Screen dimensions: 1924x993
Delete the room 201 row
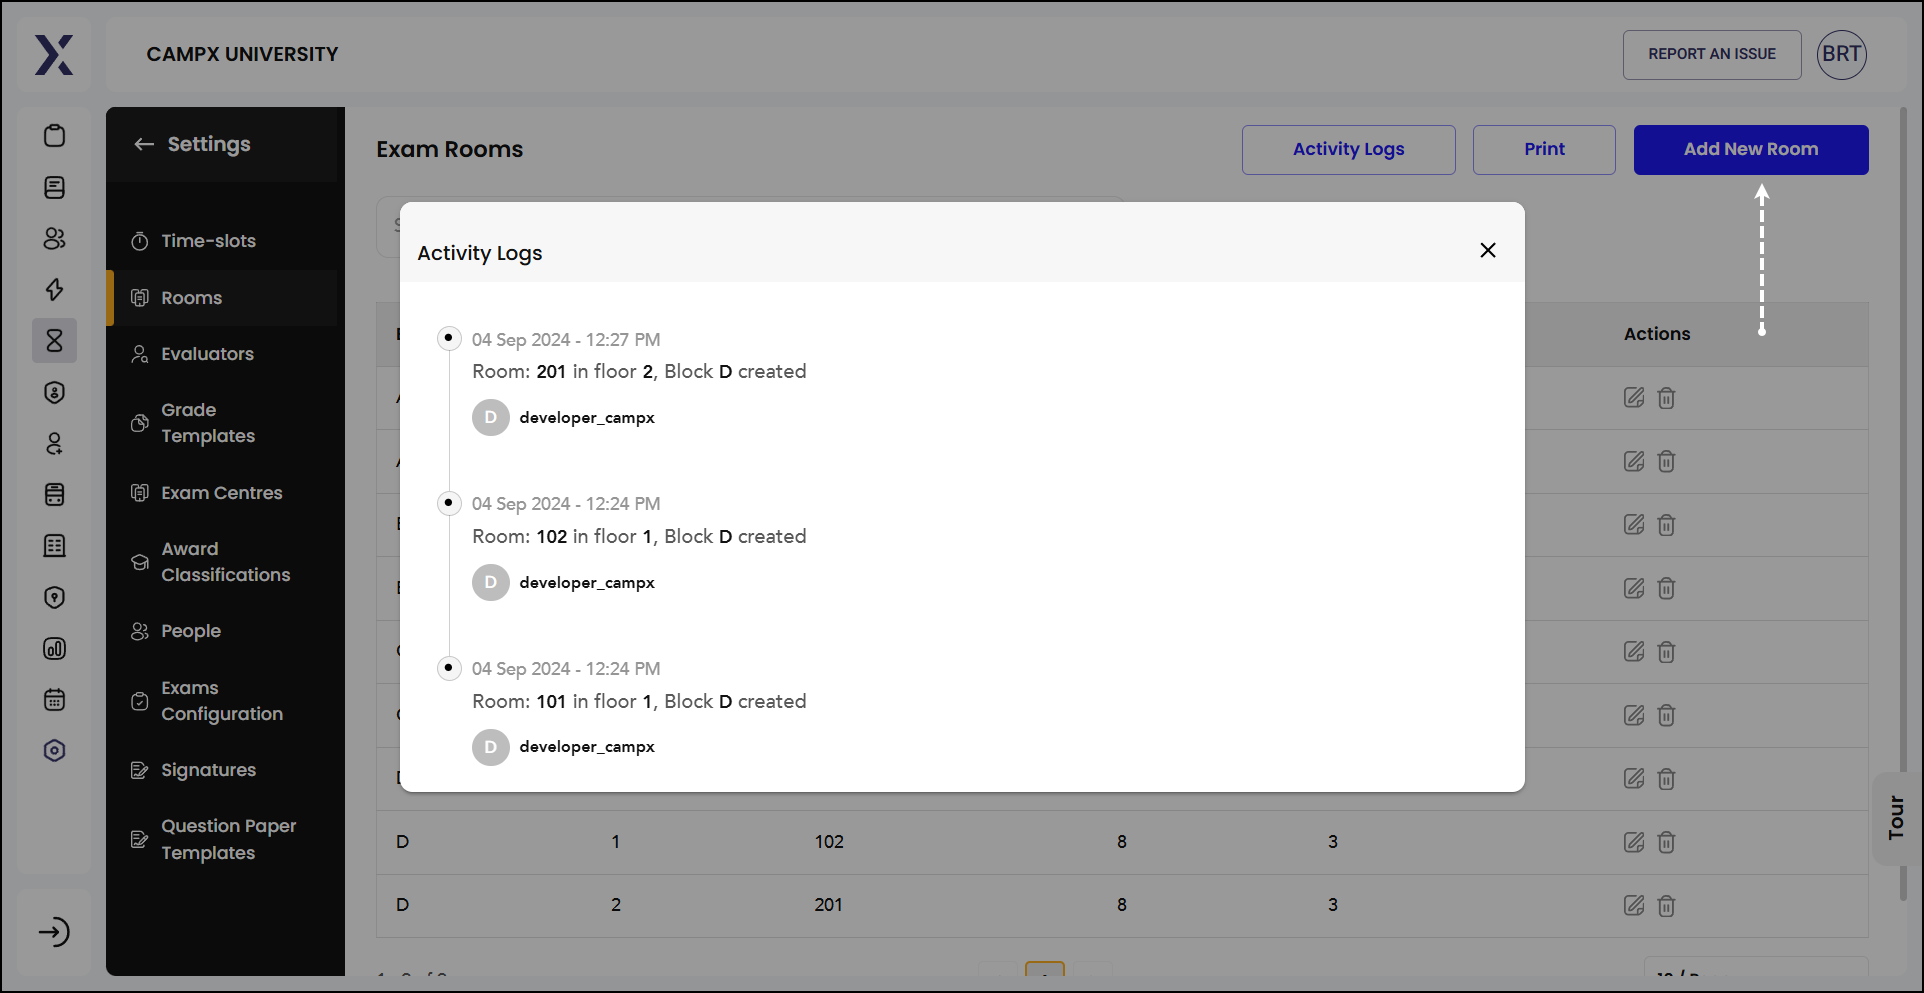click(1666, 905)
